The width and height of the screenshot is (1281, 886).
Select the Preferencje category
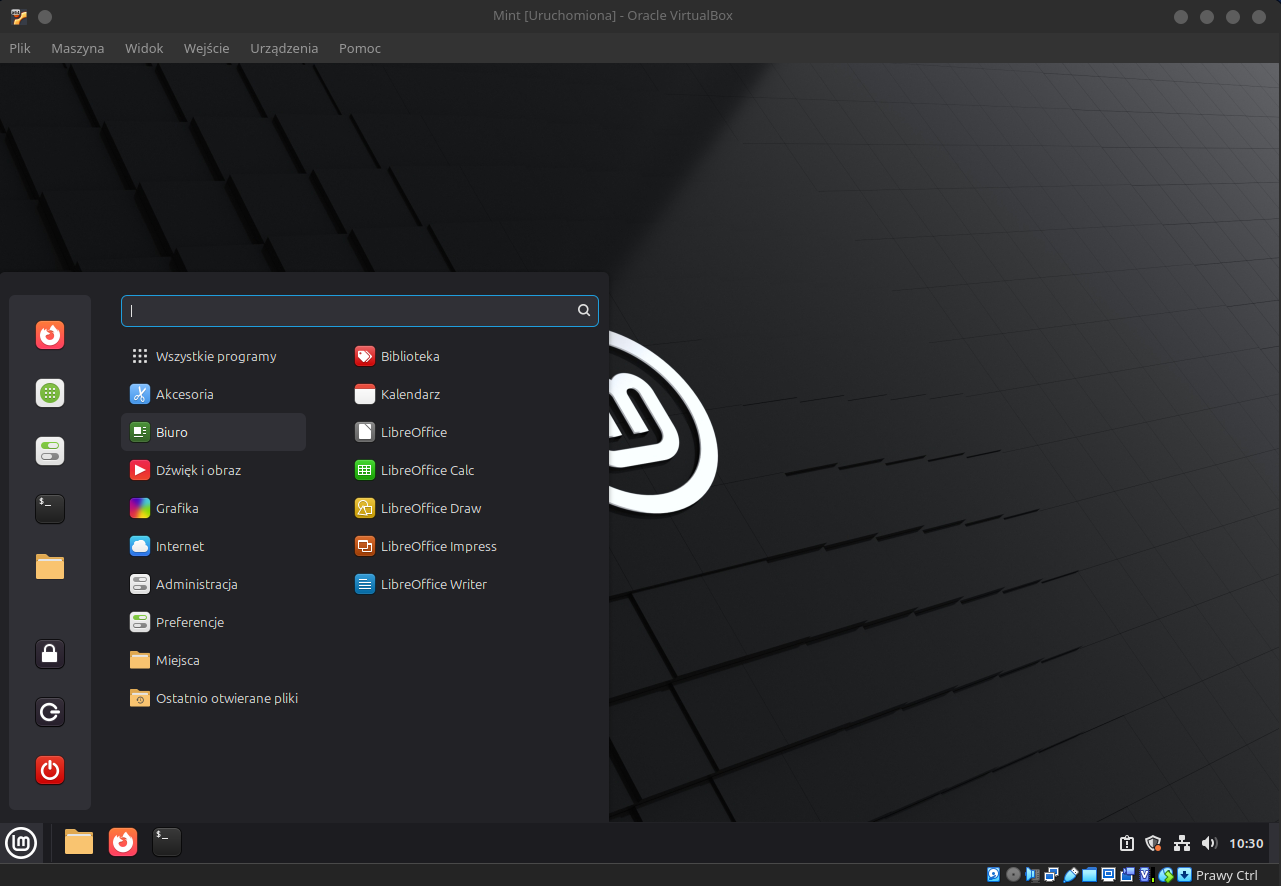click(213, 622)
